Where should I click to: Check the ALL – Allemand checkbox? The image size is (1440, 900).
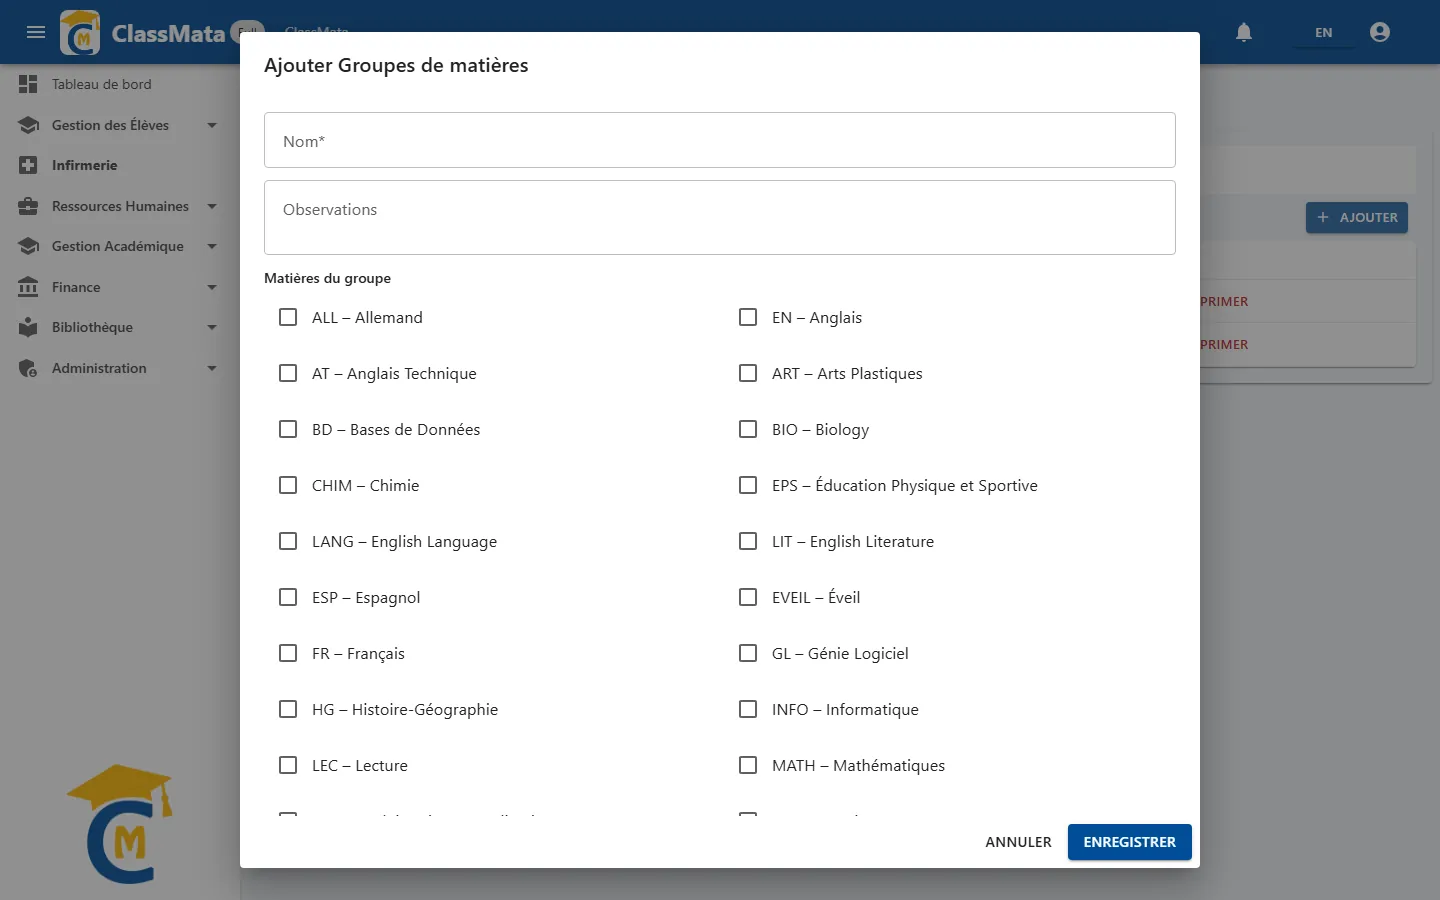click(288, 317)
